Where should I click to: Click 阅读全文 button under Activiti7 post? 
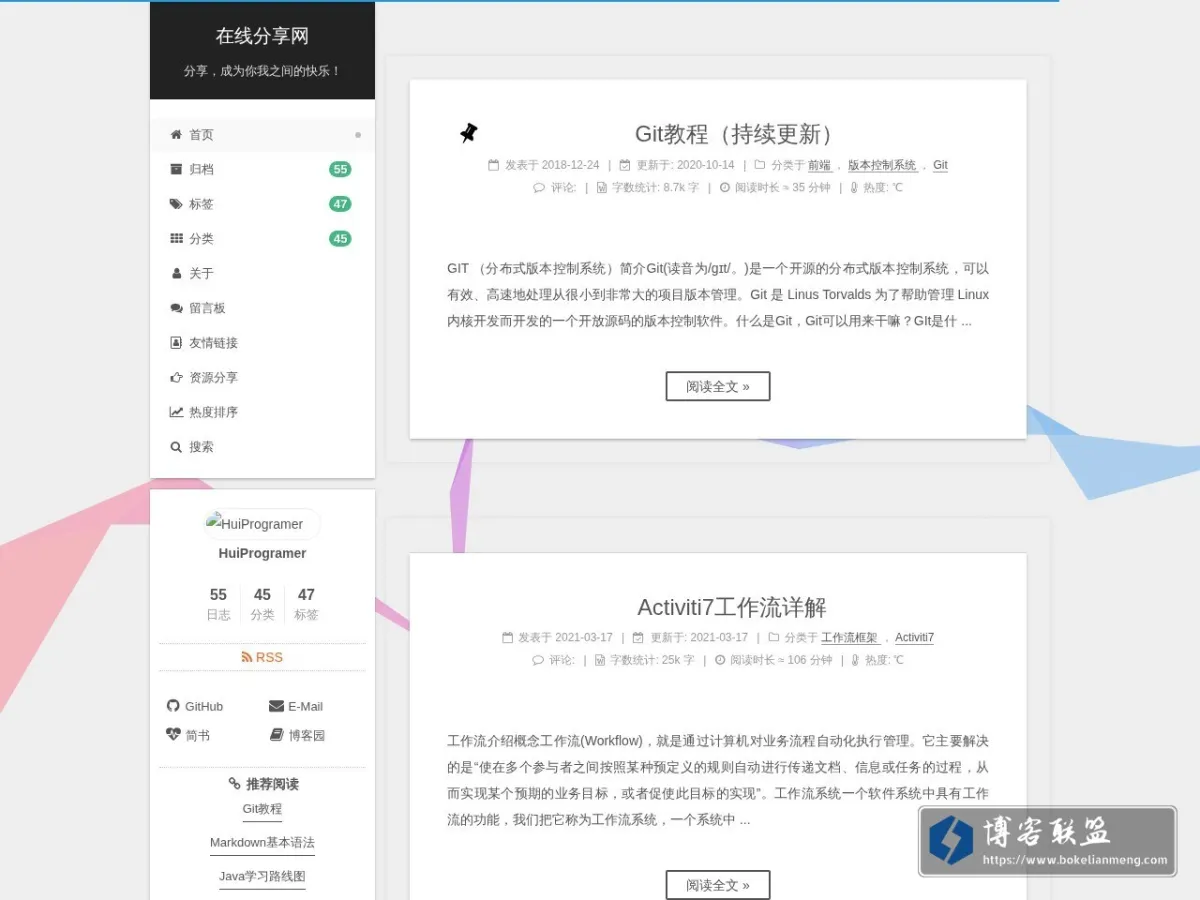[x=718, y=885]
